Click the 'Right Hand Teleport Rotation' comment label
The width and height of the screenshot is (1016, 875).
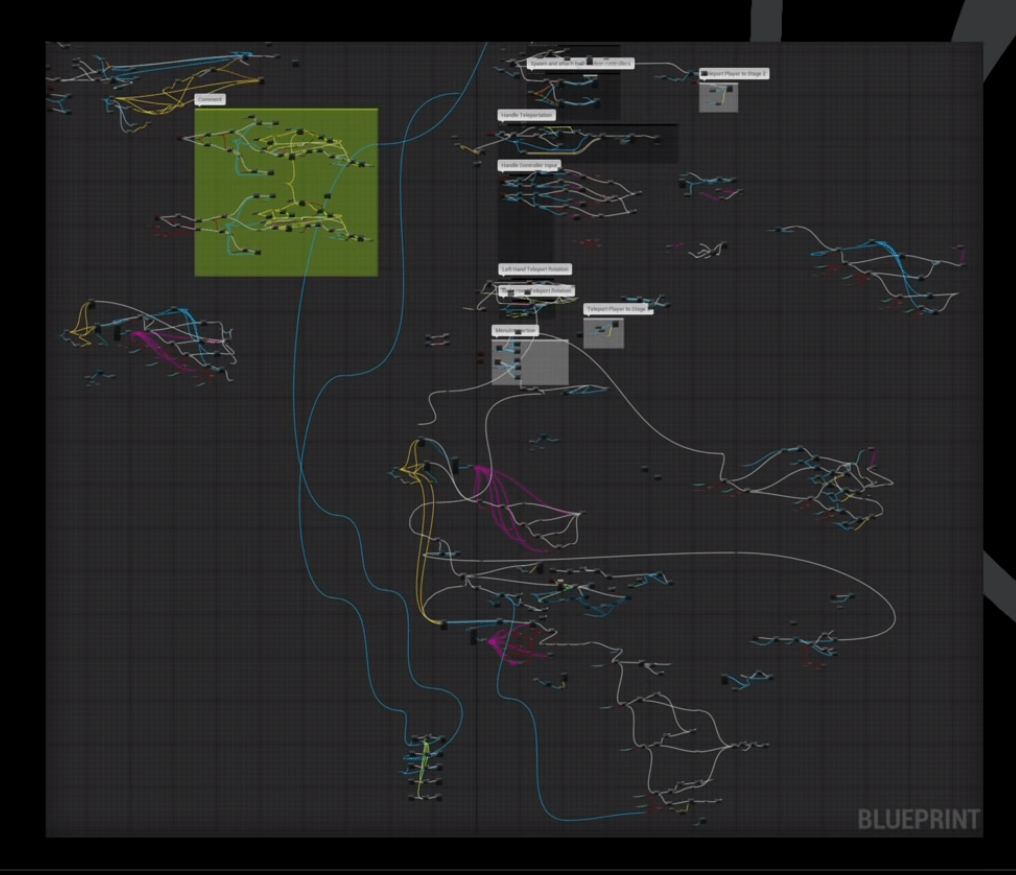pyautogui.click(x=538, y=290)
